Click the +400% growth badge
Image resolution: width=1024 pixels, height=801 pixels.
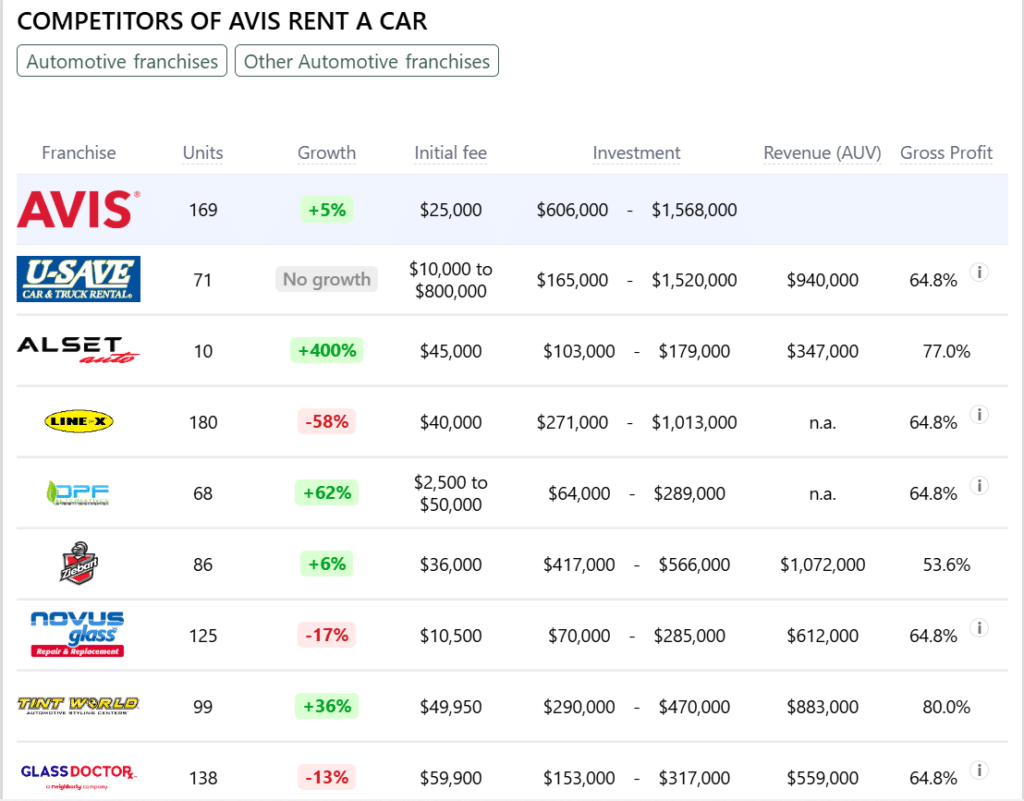coord(327,351)
